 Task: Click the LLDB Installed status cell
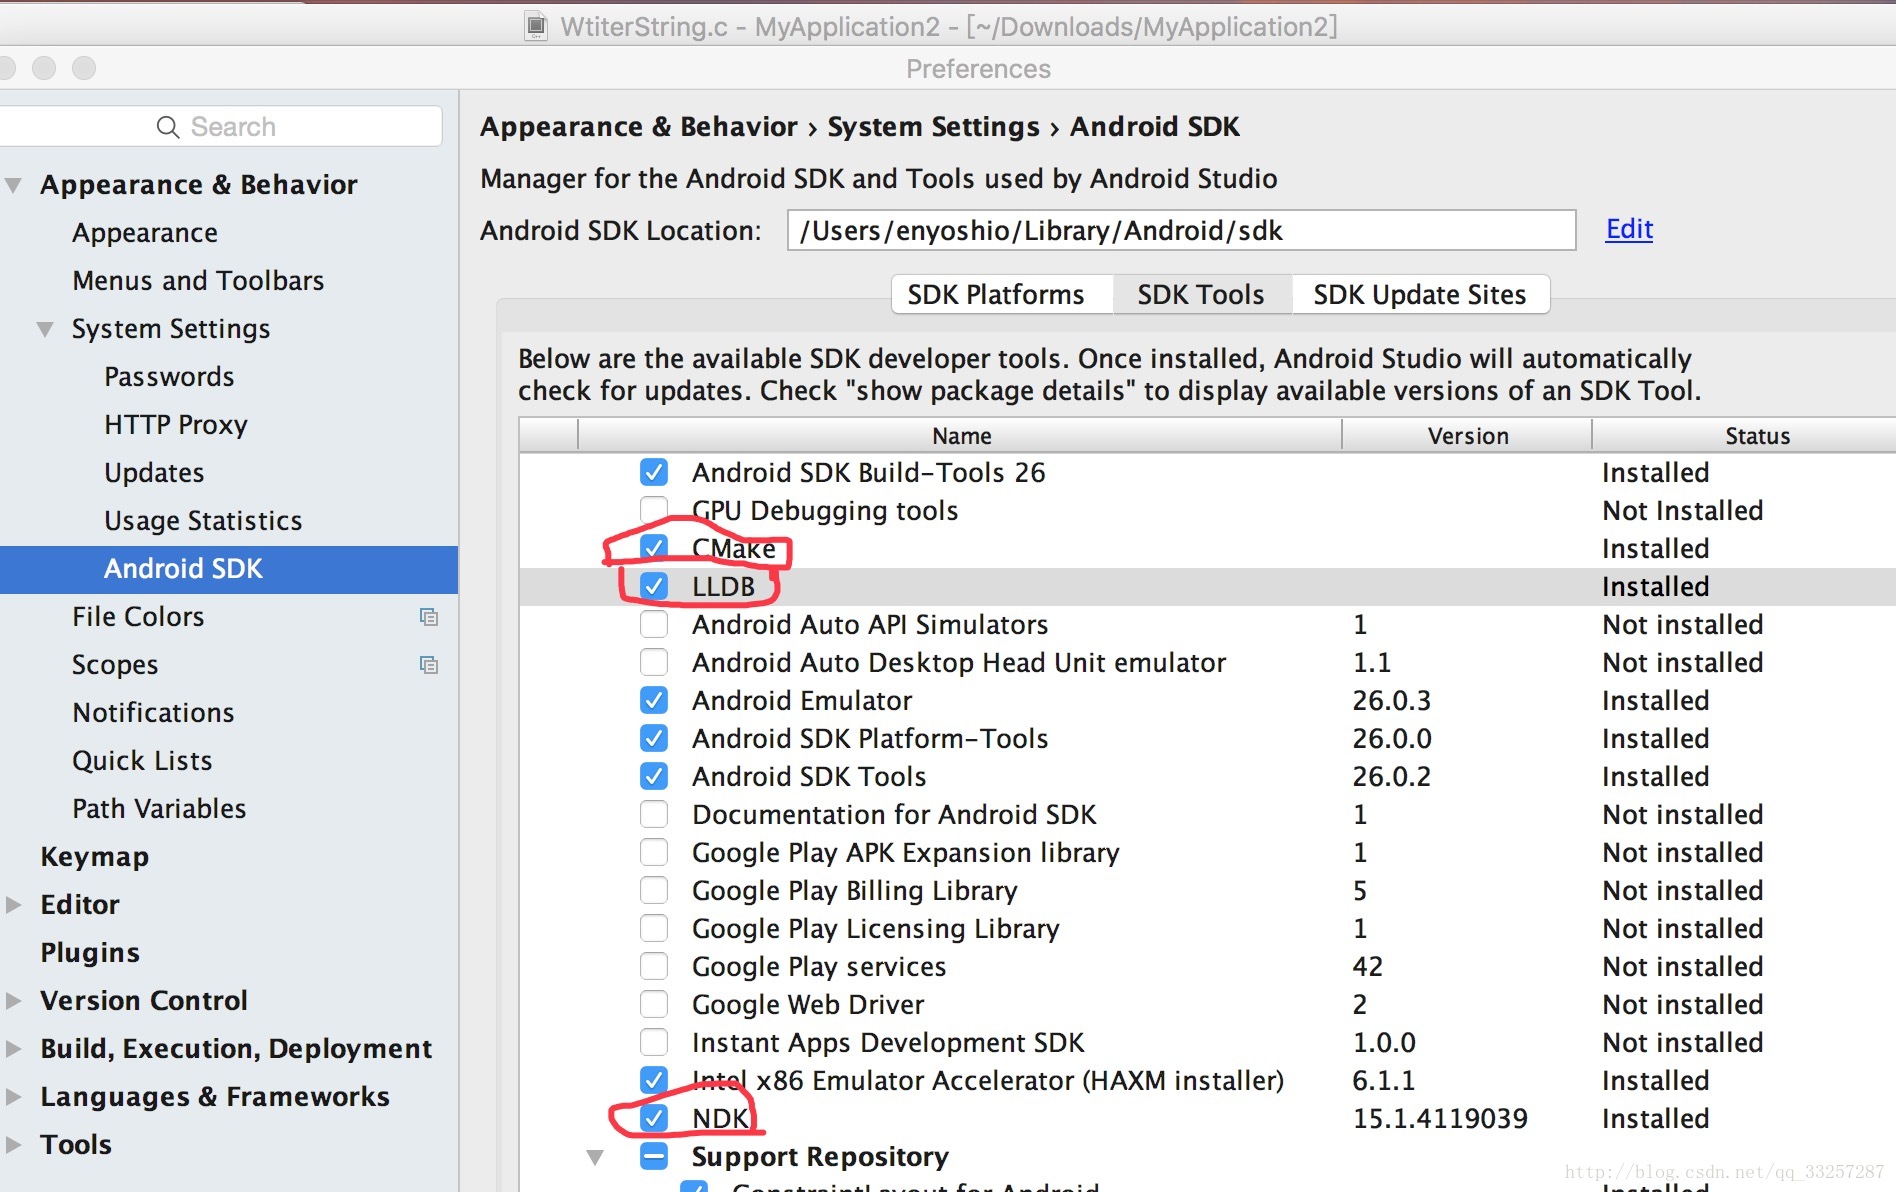point(1656,586)
